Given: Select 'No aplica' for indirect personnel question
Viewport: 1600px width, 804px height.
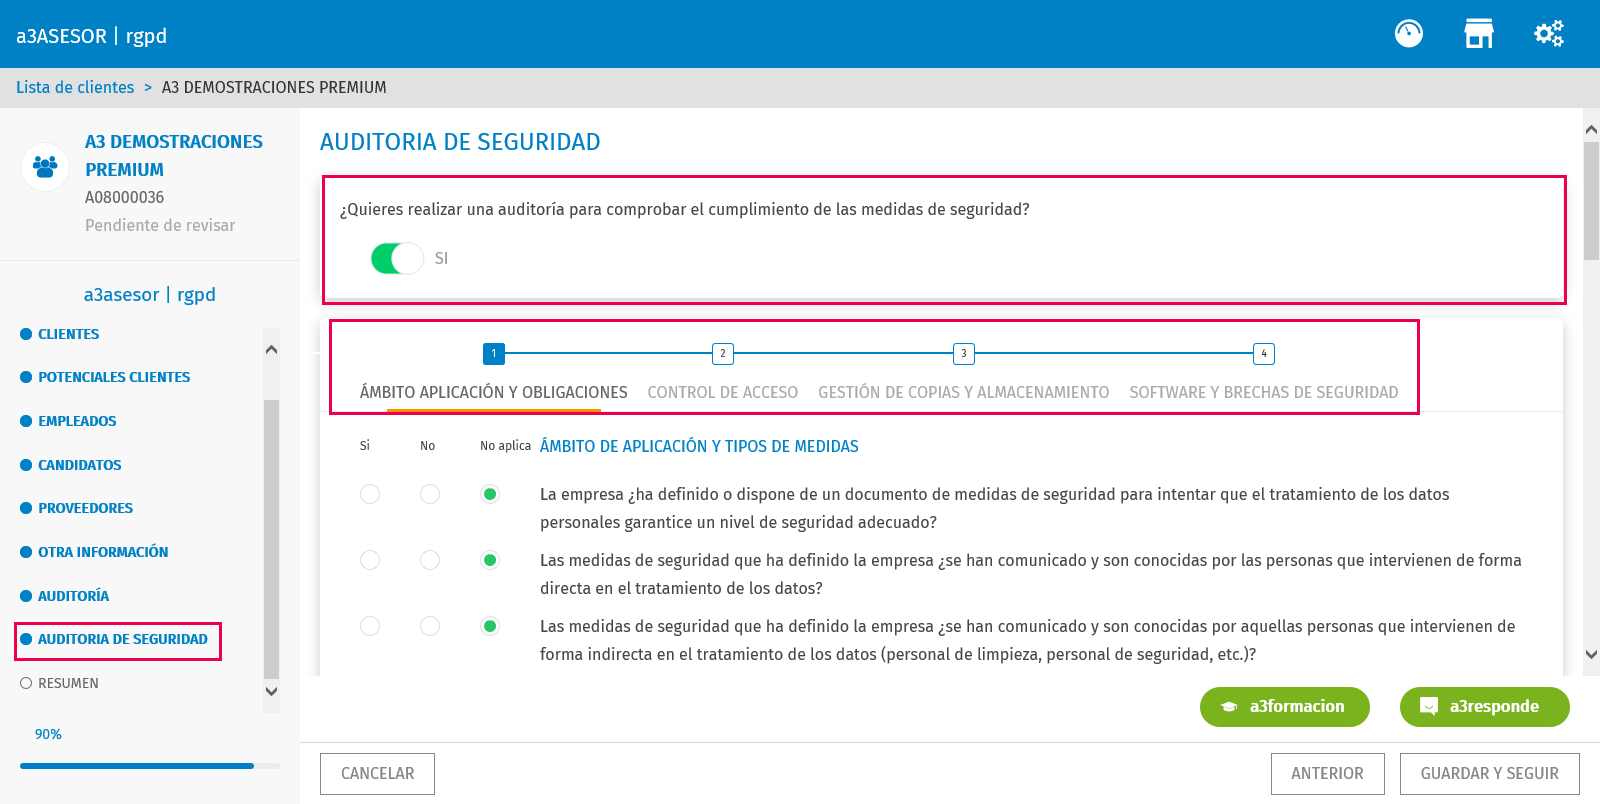Looking at the screenshot, I should (490, 626).
